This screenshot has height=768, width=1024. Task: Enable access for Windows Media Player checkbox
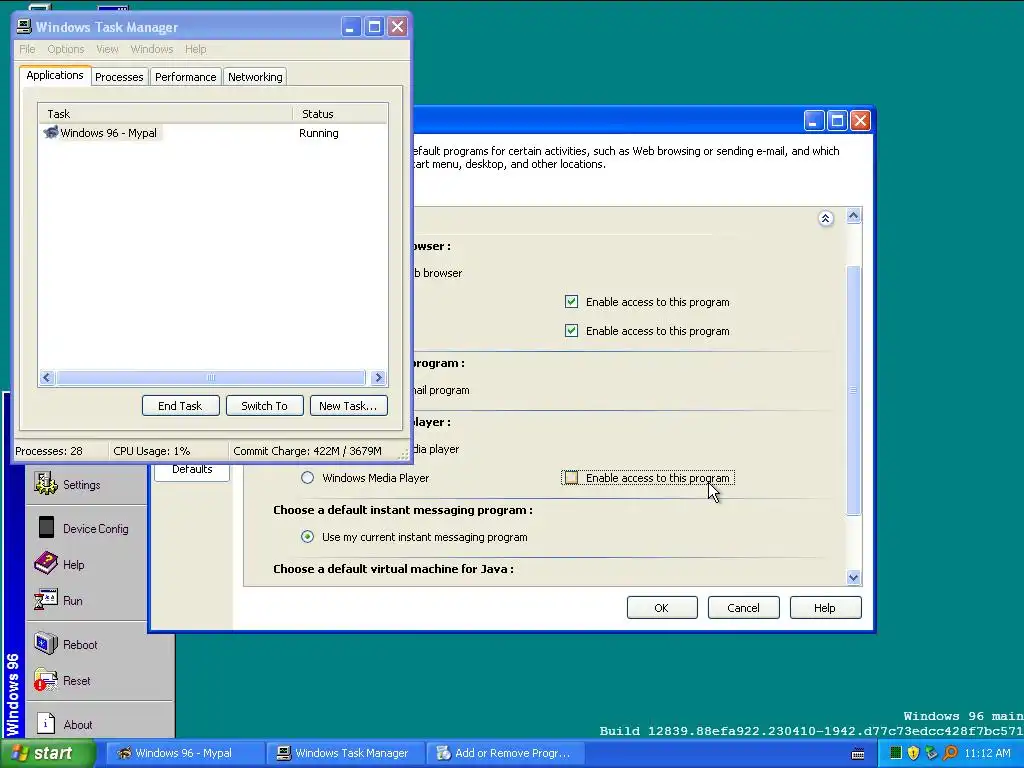(x=571, y=478)
